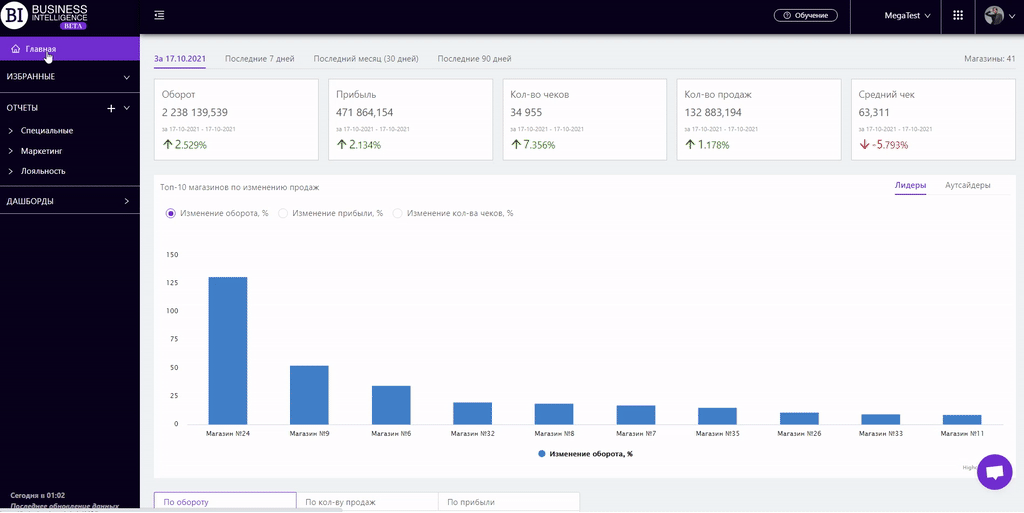Select the Изменение оборота, % radio button
Image resolution: width=1024 pixels, height=513 pixels.
coord(171,213)
